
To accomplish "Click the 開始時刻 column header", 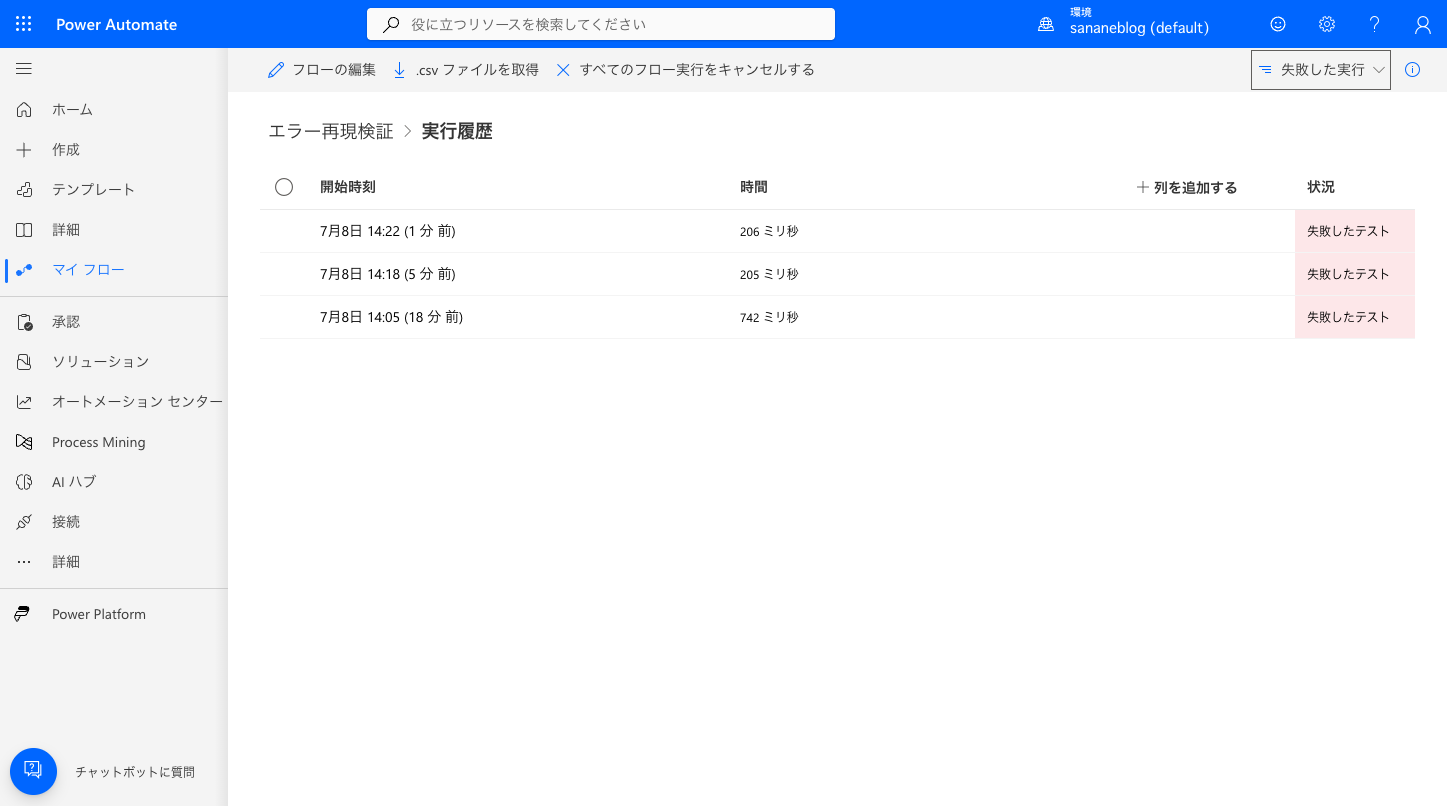I will [348, 187].
